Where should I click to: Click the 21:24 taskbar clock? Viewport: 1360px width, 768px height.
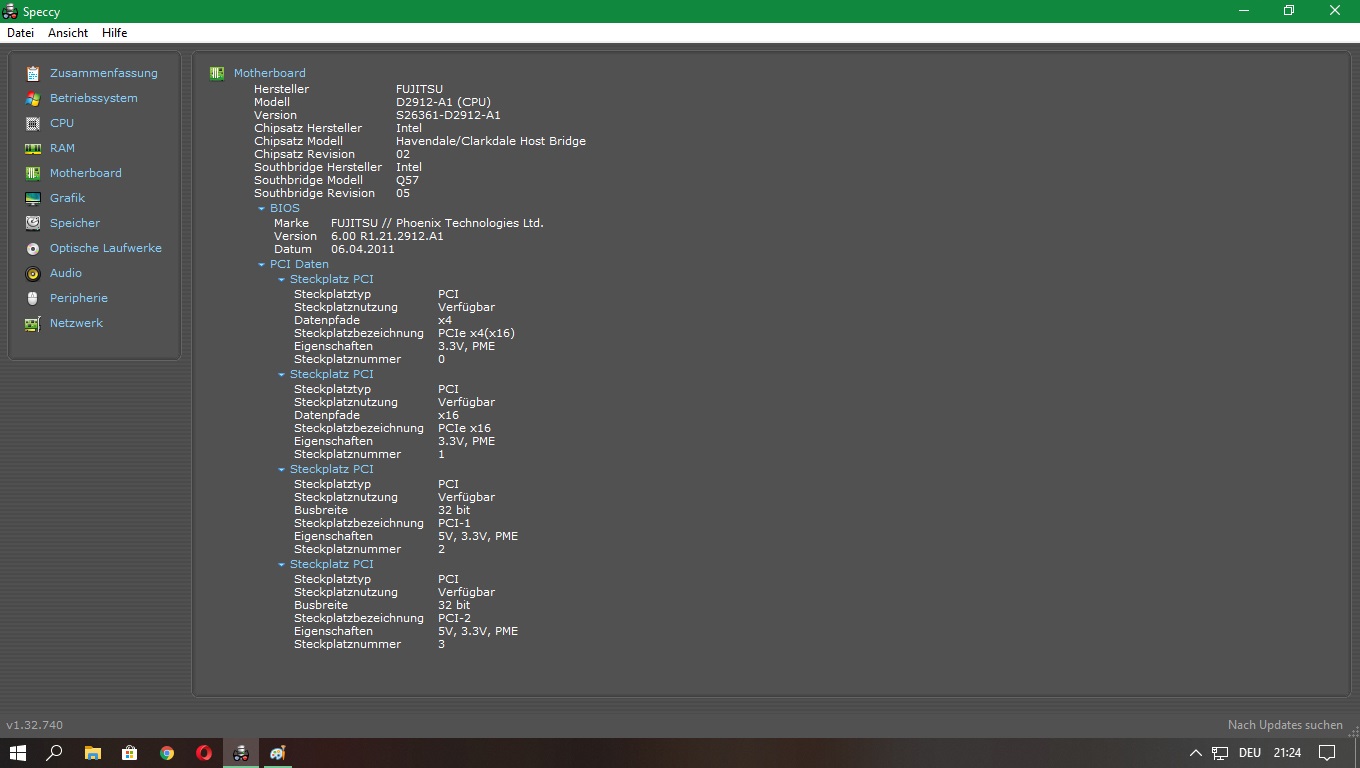tap(1288, 753)
